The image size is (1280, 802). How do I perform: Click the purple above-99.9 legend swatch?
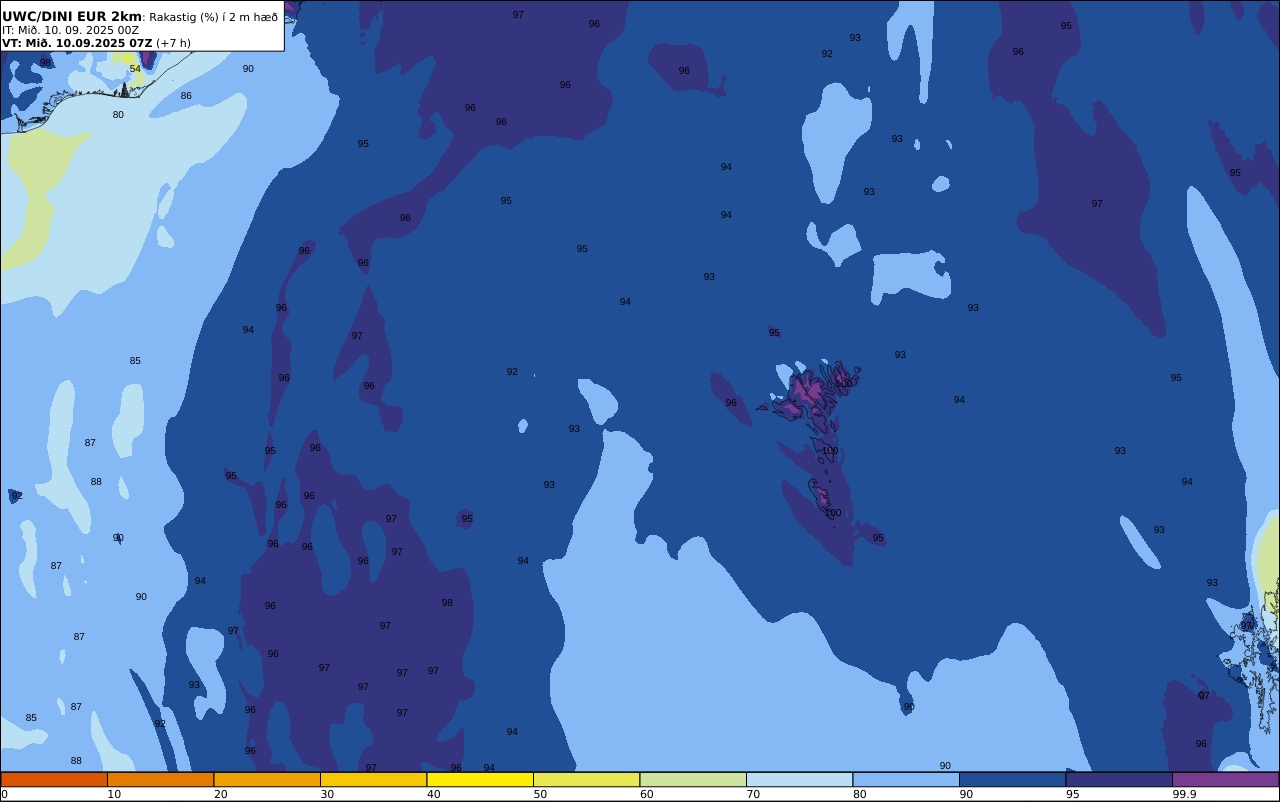1225,779
